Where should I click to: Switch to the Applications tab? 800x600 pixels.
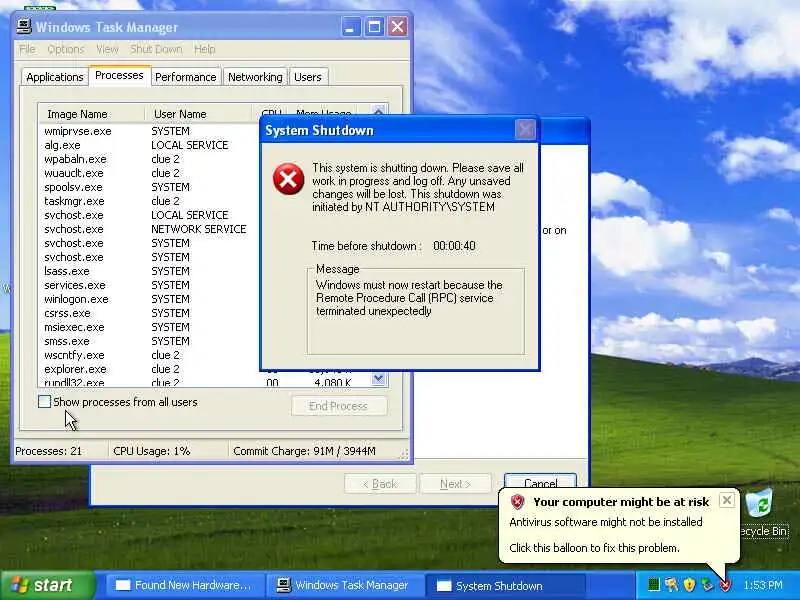[55, 77]
